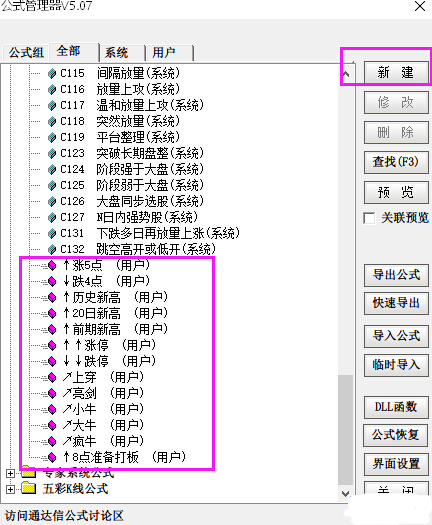This screenshot has width=432, height=525.
Task: Select the magenta icon for ↑8点准备打板
Action: click(x=52, y=457)
